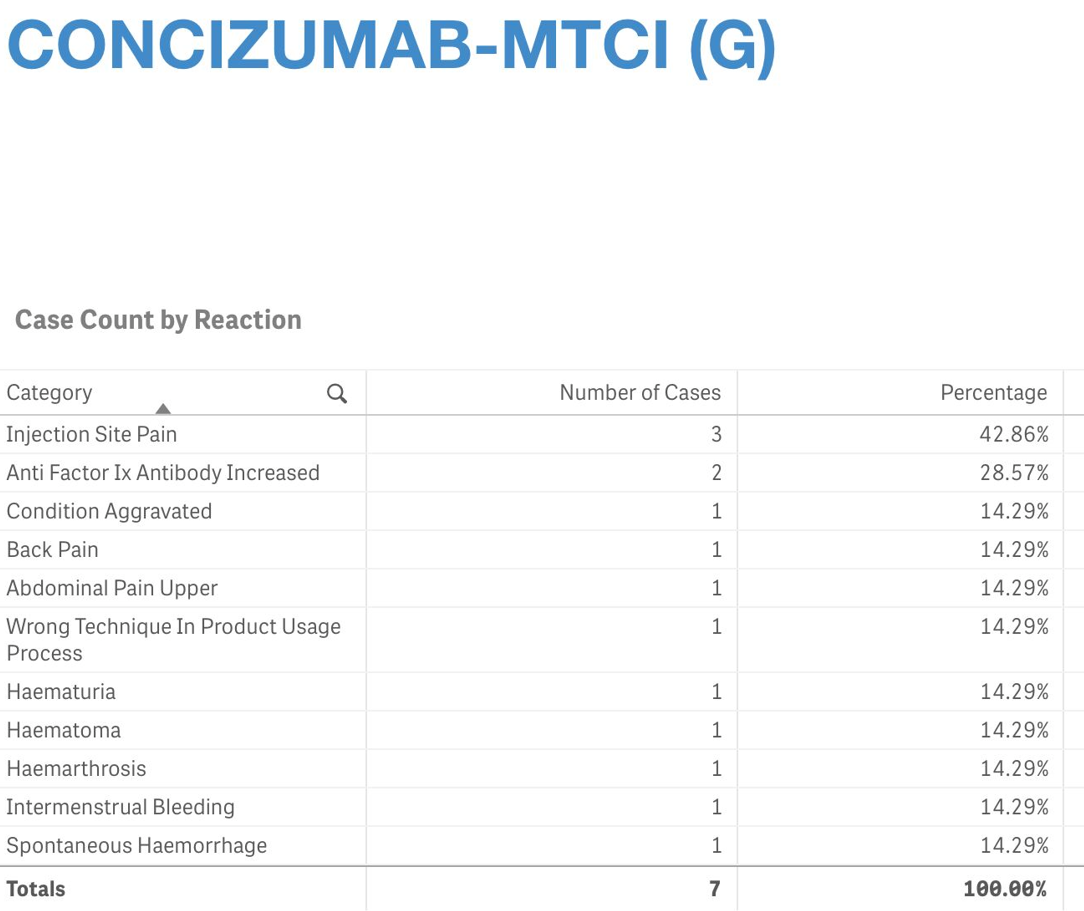The height and width of the screenshot is (911, 1084).
Task: Sort by the Category column header
Action: coord(49,393)
